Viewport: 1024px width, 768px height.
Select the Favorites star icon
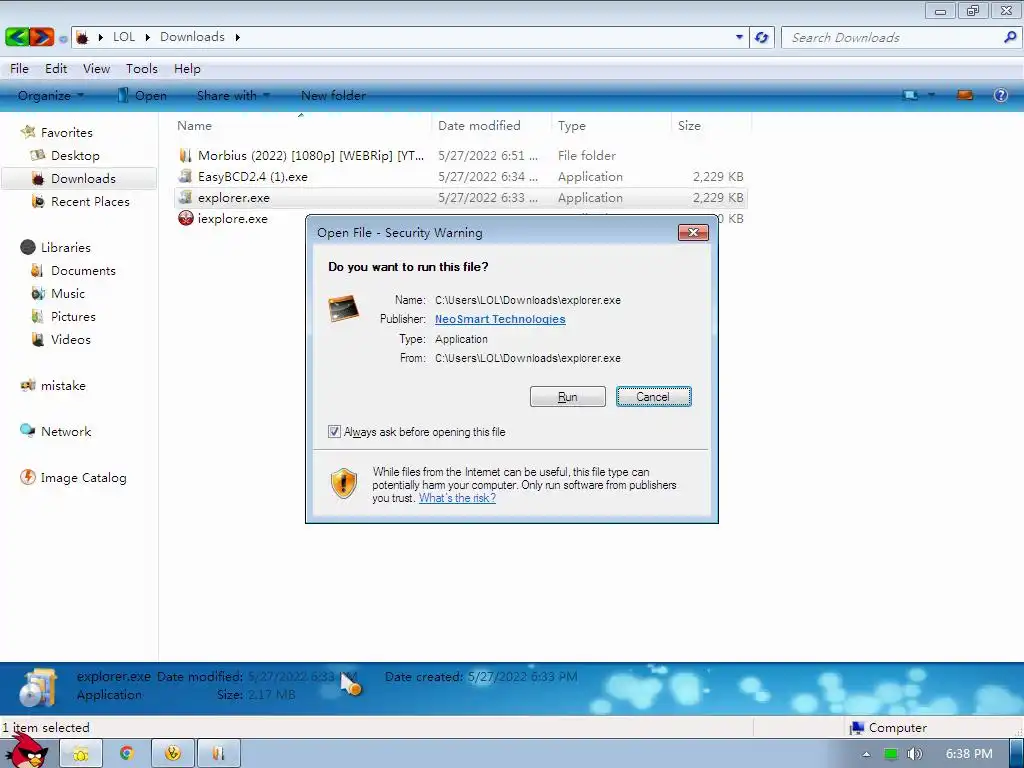[x=28, y=132]
